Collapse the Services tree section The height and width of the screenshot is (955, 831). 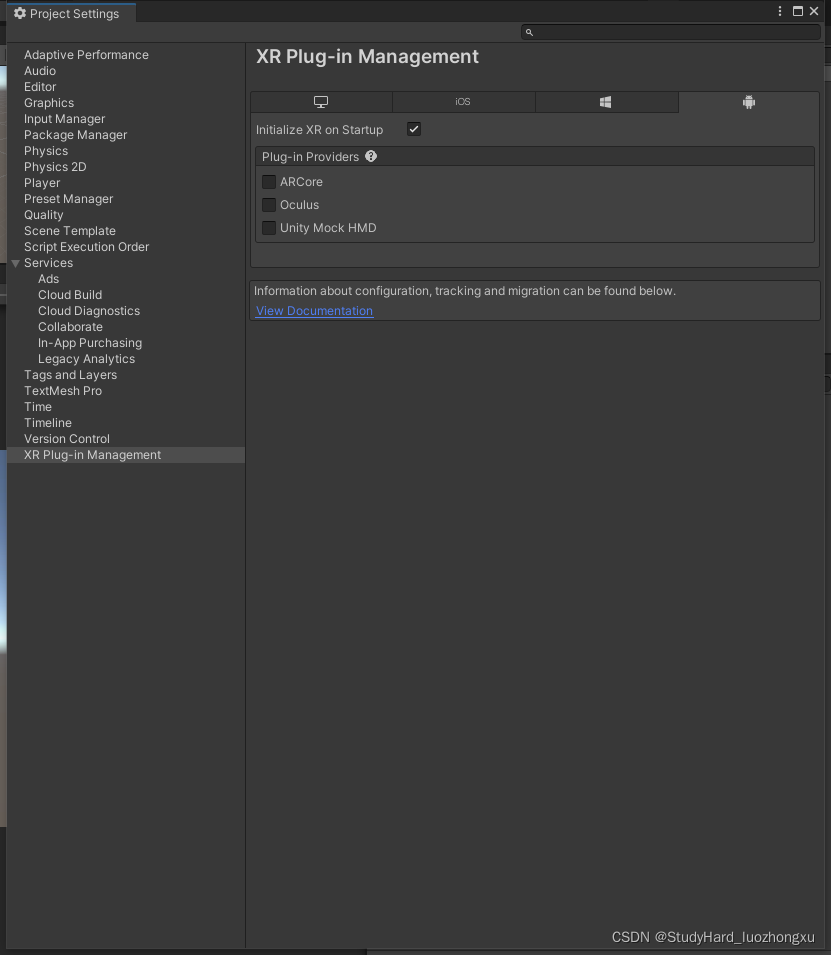[16, 263]
